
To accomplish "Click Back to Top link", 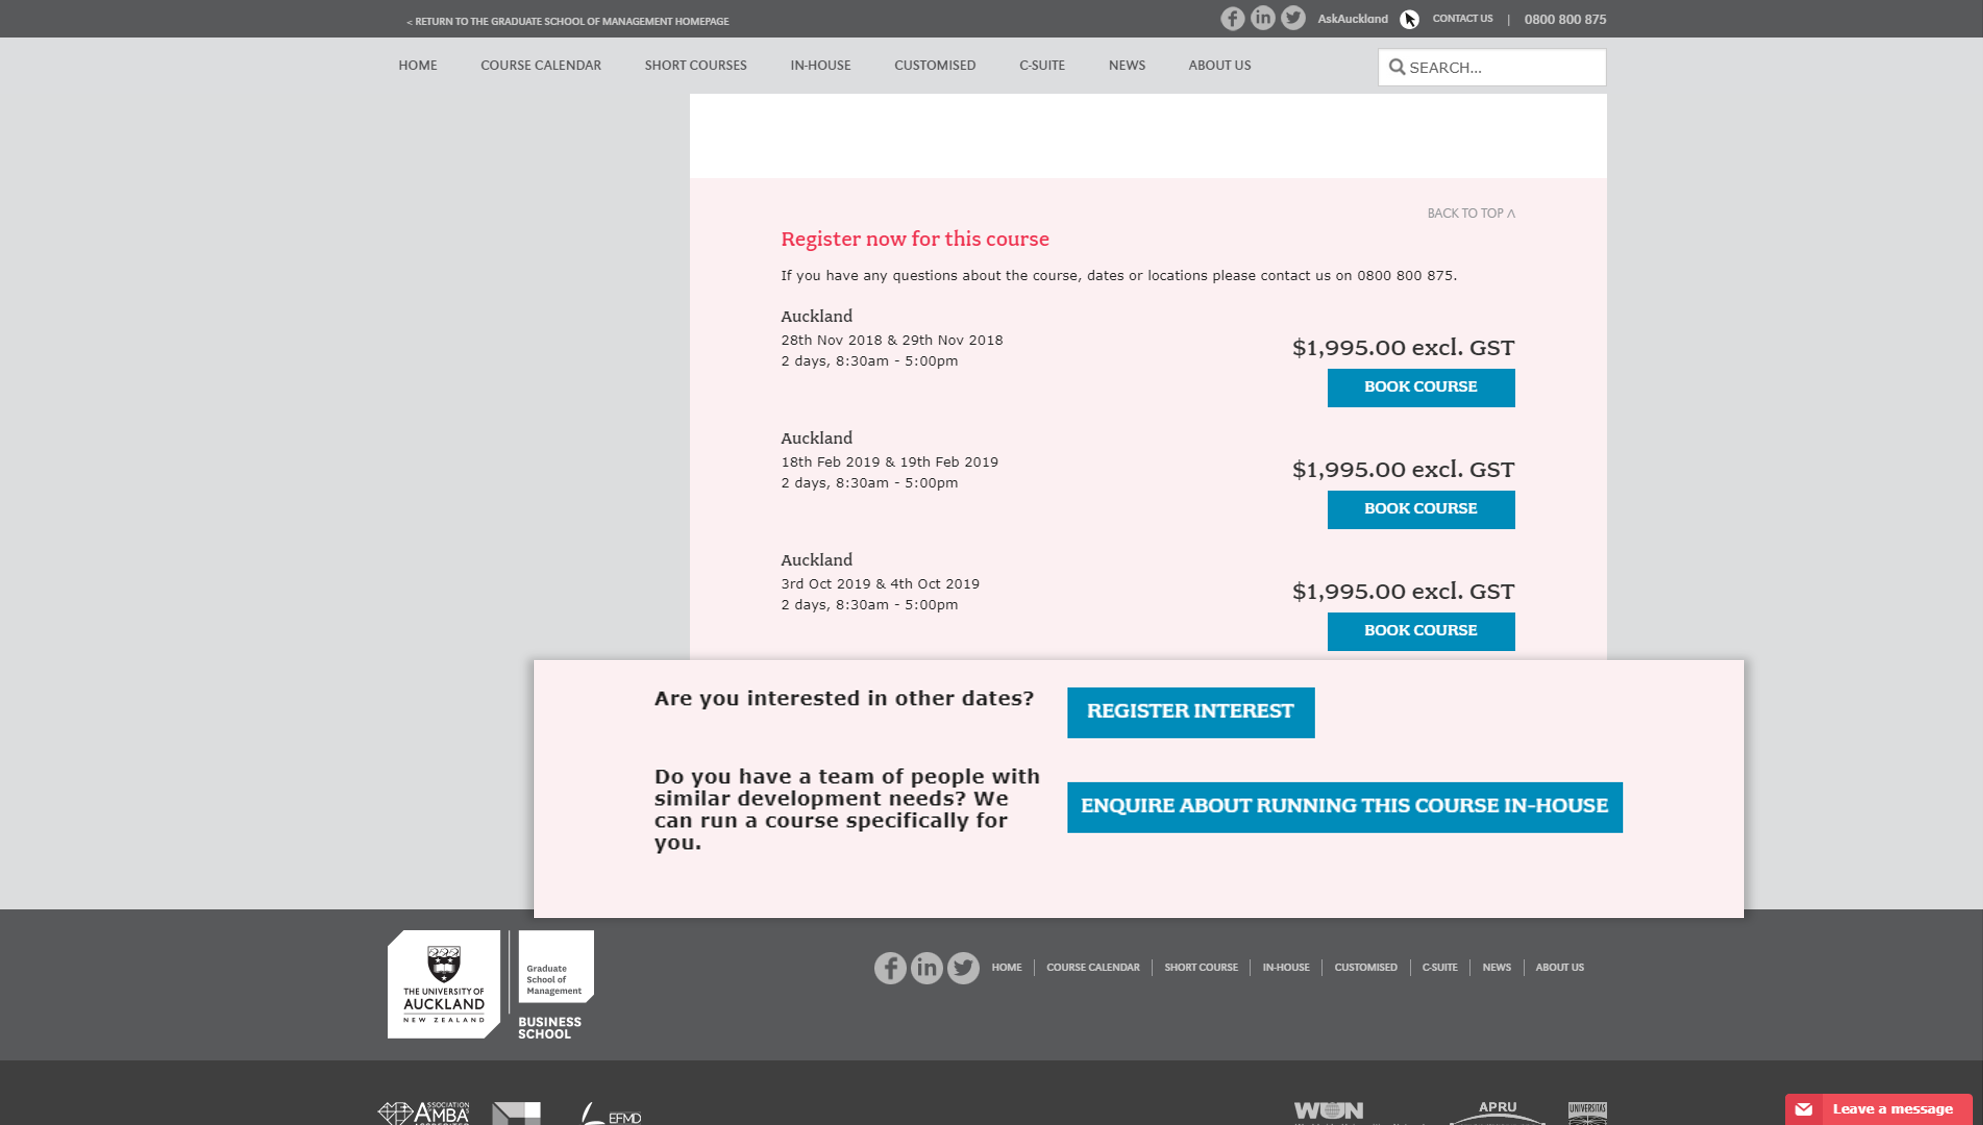I will (1470, 213).
